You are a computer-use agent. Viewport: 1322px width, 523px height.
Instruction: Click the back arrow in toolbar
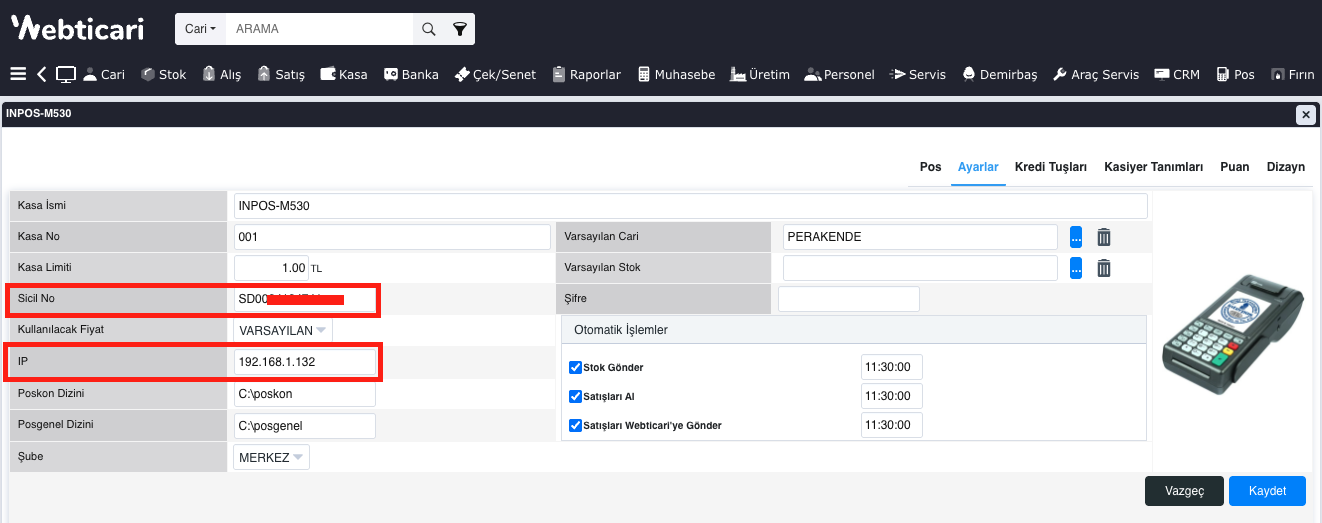(x=41, y=74)
